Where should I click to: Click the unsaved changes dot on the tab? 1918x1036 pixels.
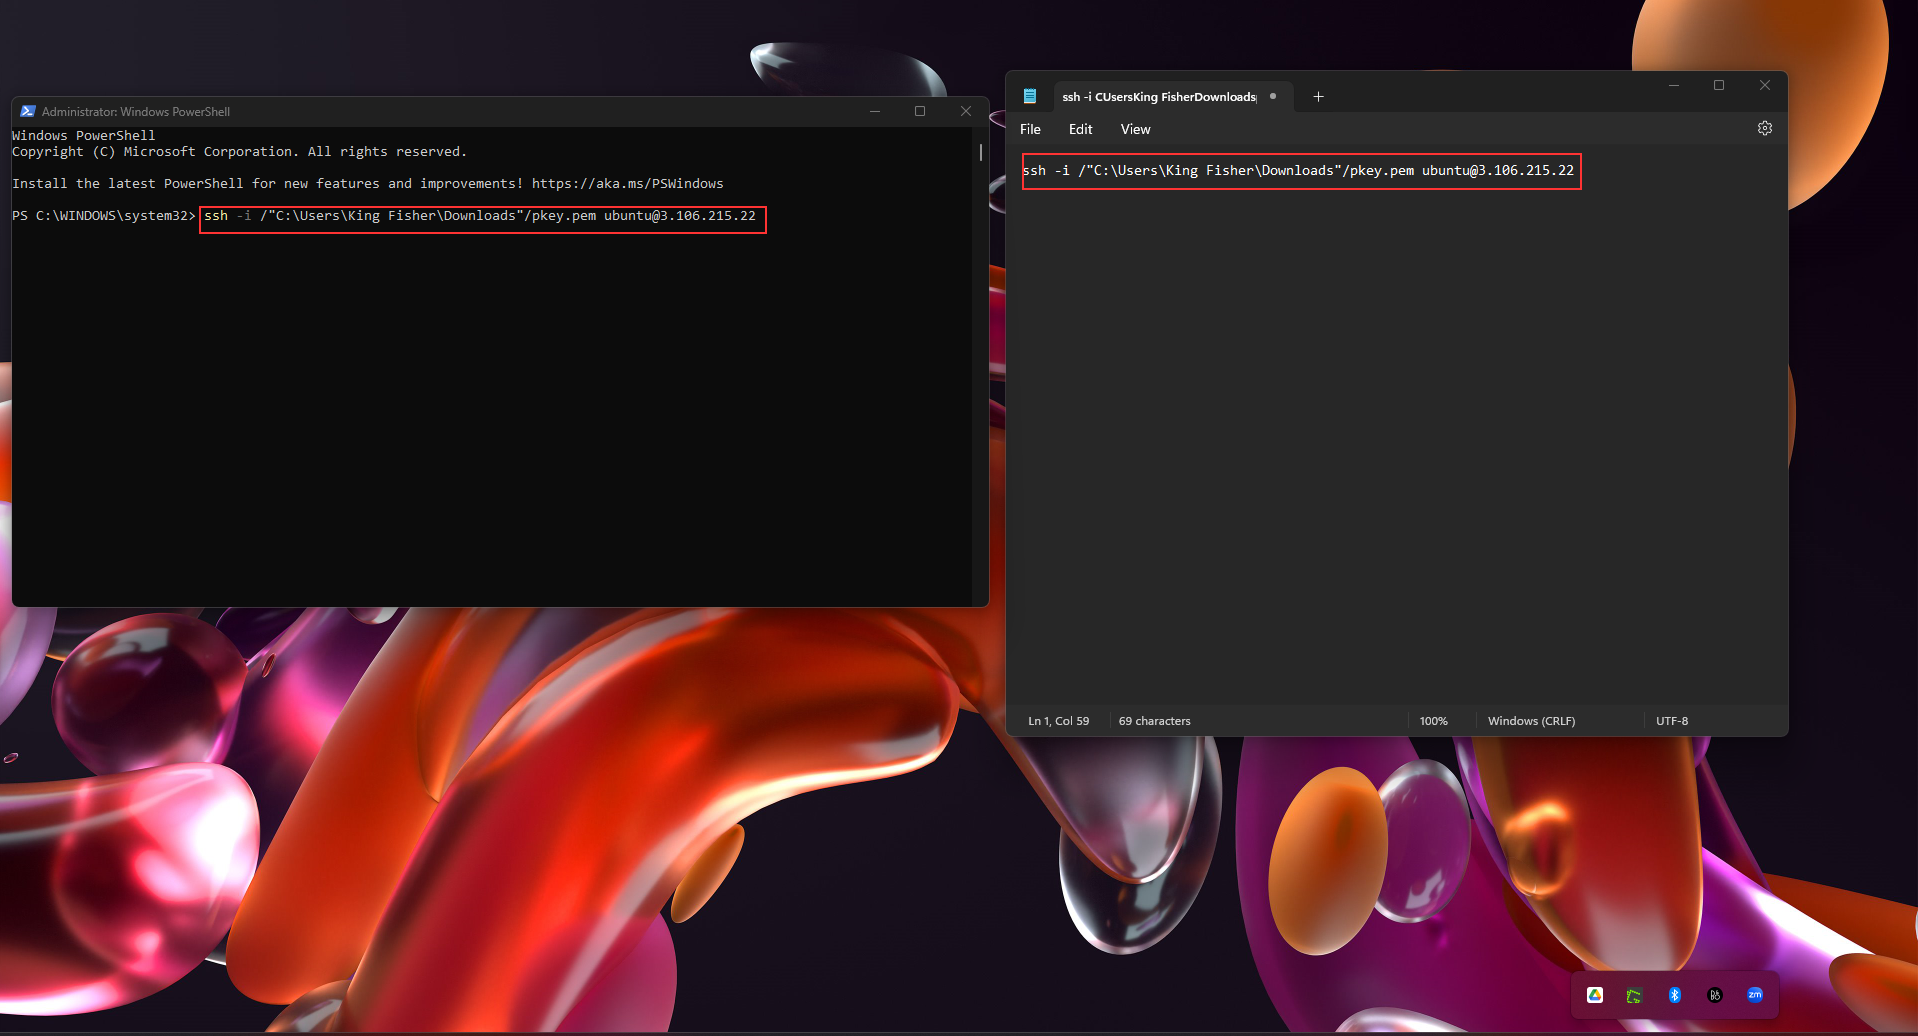click(1272, 96)
